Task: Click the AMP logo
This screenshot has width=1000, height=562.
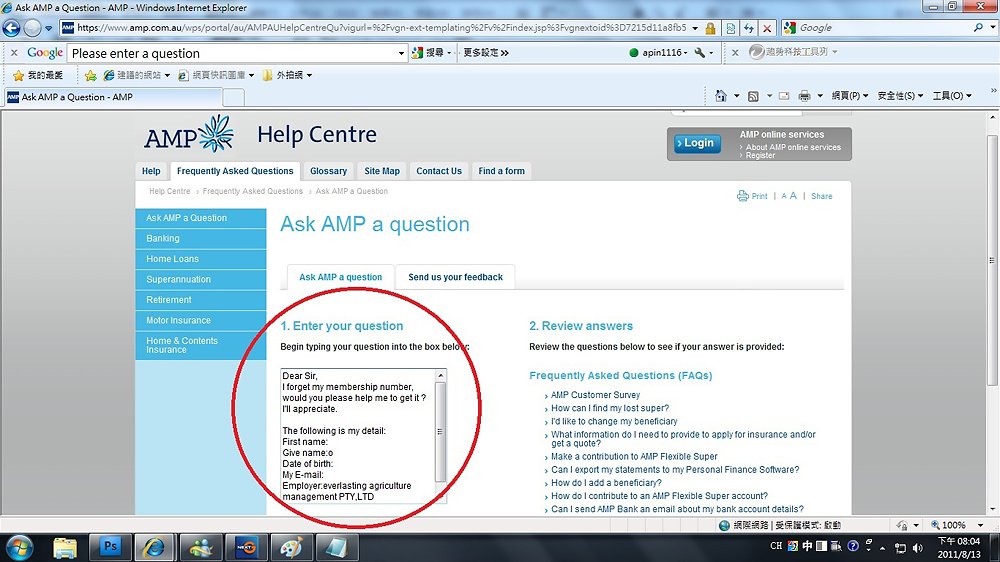Action: 189,135
